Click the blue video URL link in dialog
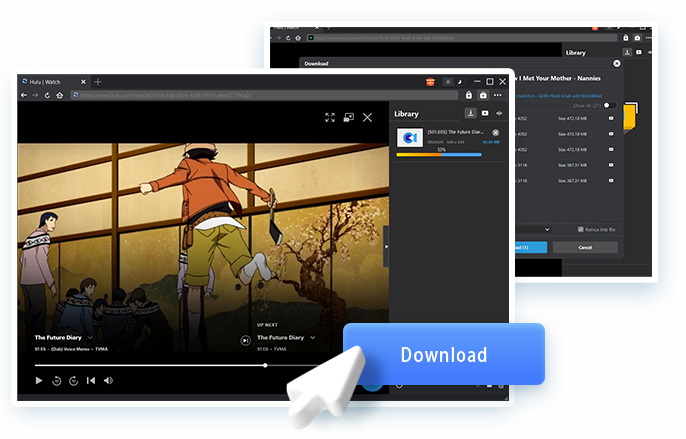This screenshot has width=686, height=439. (560, 95)
